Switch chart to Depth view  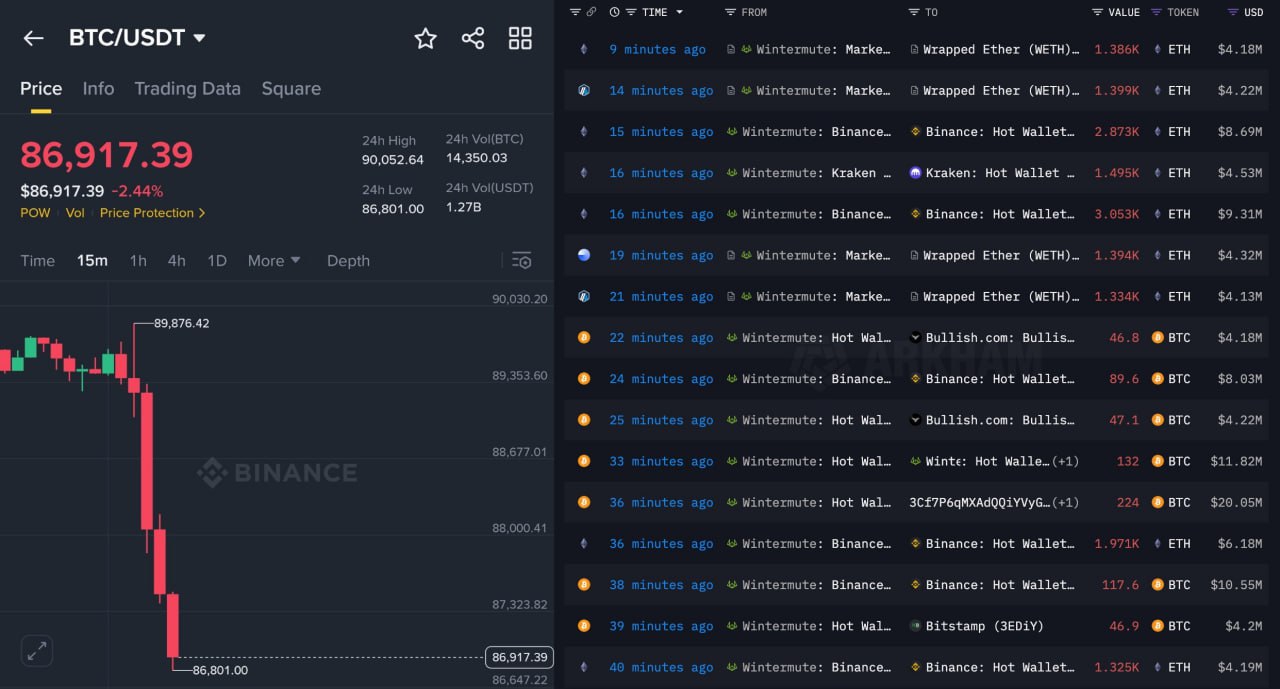click(x=348, y=260)
